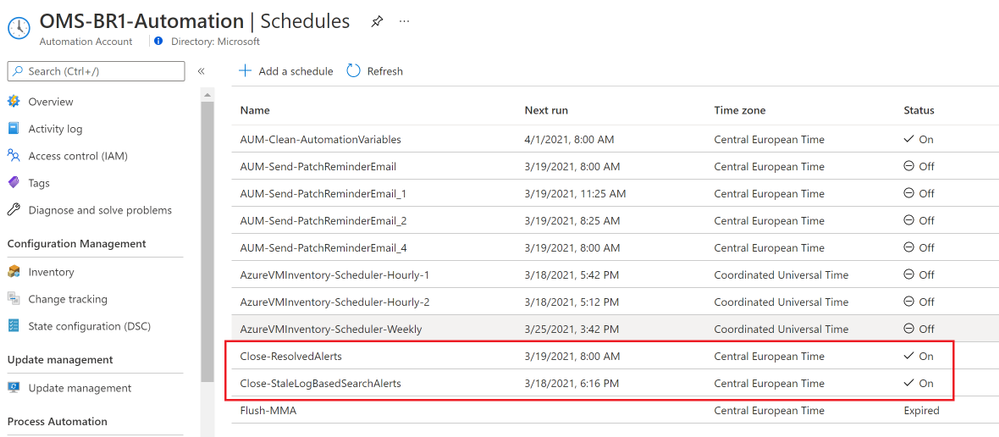The height and width of the screenshot is (437, 999).
Task: Open AzureVMInventory-Scheduler-Weekly schedule
Action: (331, 329)
